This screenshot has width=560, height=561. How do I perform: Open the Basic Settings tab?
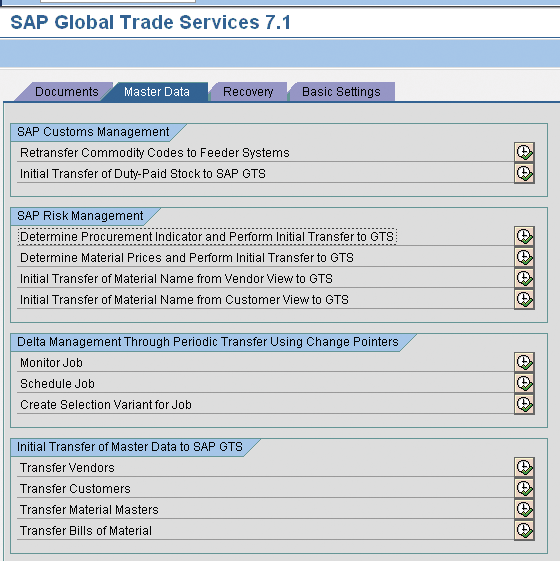pyautogui.click(x=341, y=92)
